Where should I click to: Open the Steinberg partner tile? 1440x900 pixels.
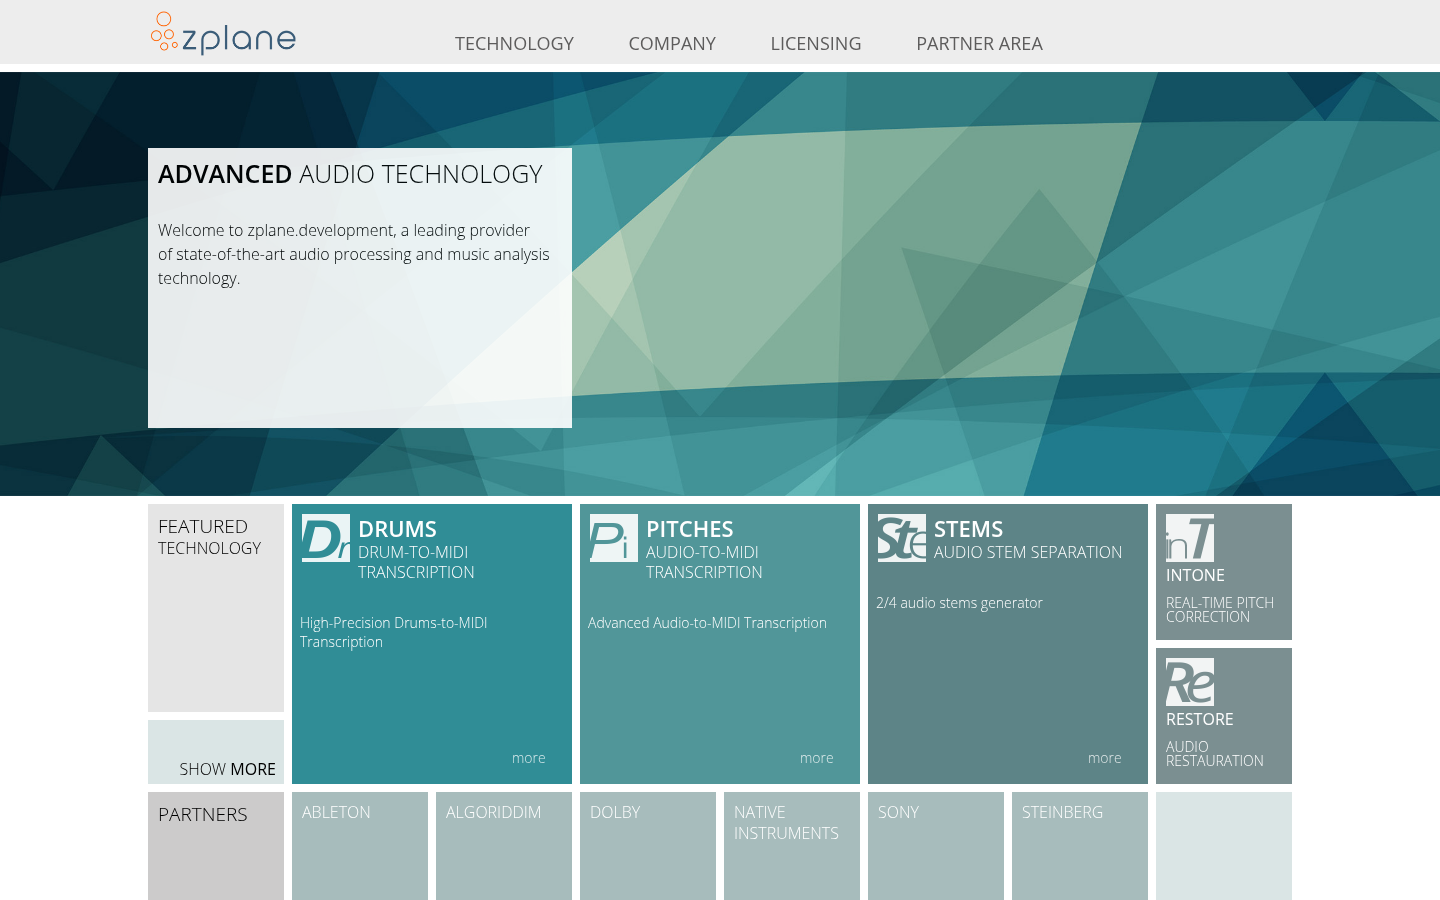(1080, 846)
